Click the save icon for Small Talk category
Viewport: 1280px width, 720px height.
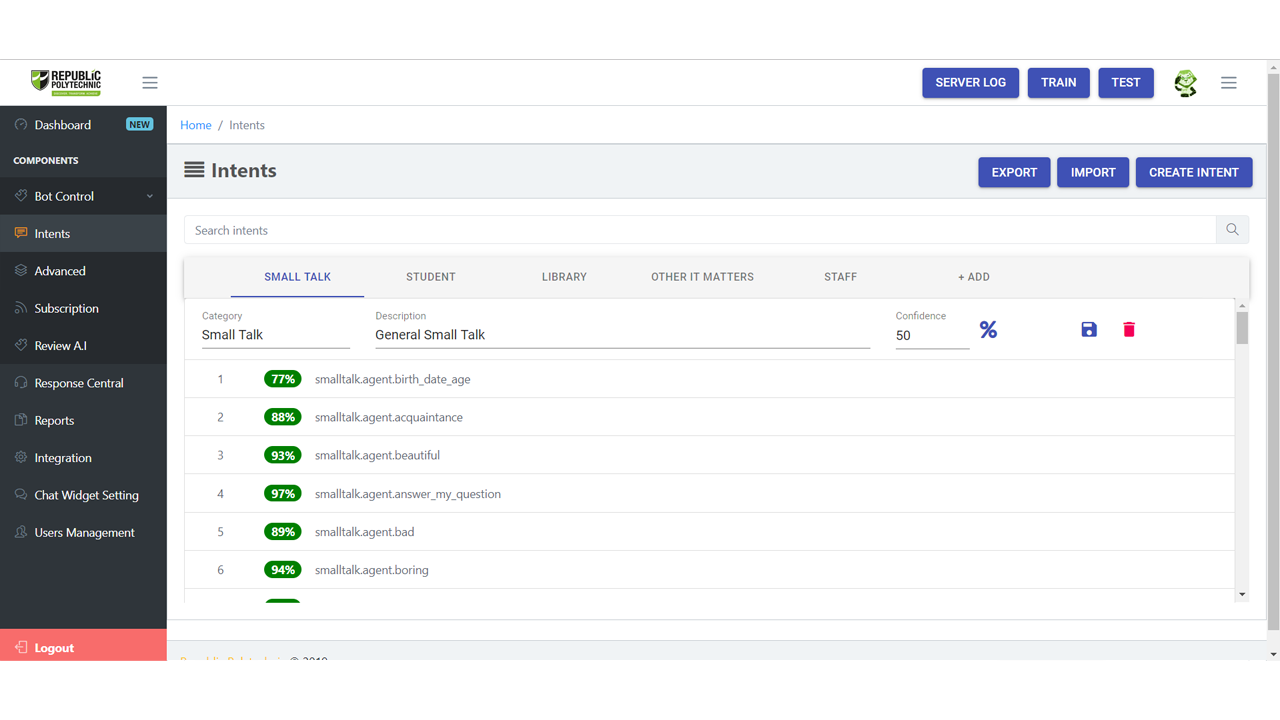pyautogui.click(x=1089, y=330)
